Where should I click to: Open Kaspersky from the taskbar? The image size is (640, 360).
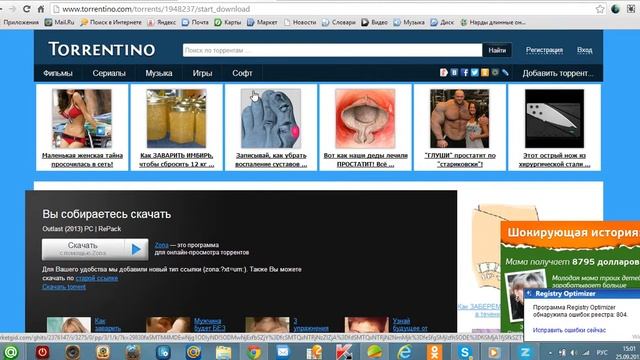pos(344,351)
